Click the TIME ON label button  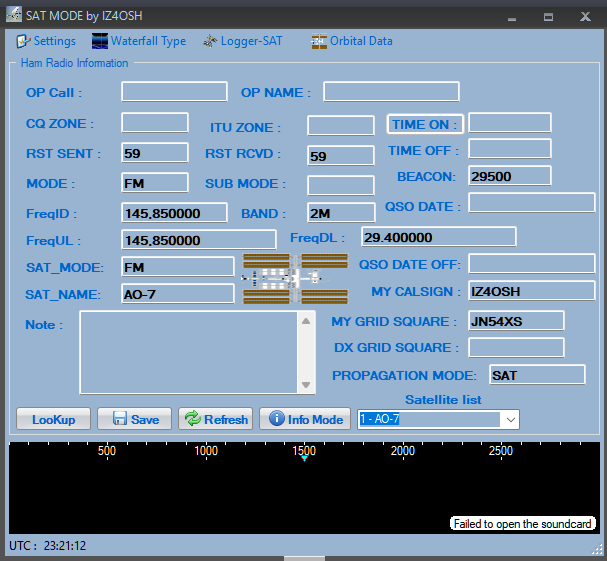pos(424,124)
